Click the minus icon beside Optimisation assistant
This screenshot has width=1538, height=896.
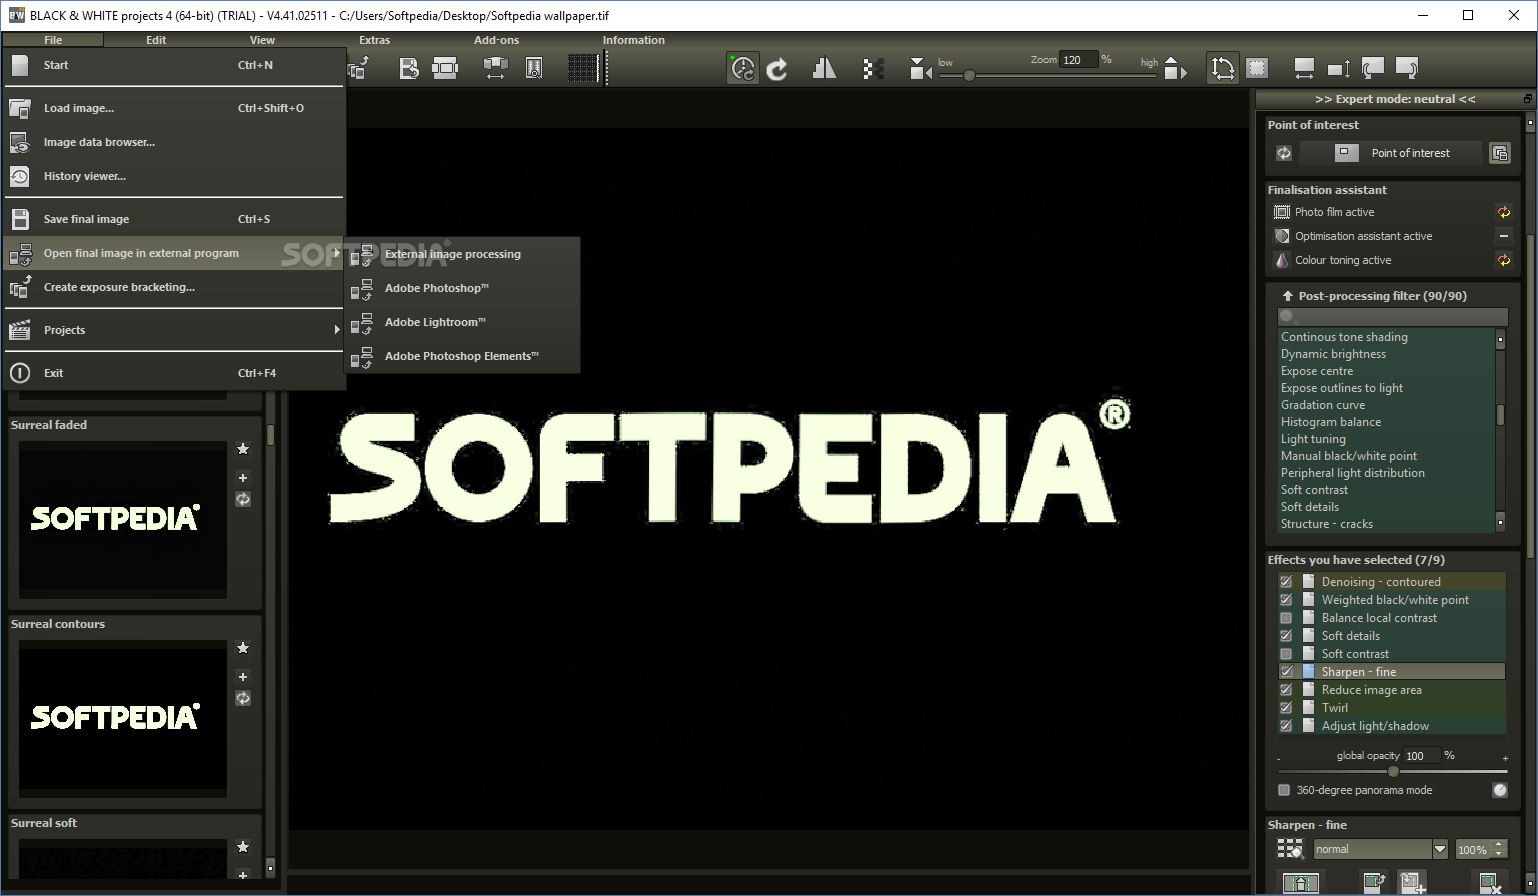pos(1503,236)
